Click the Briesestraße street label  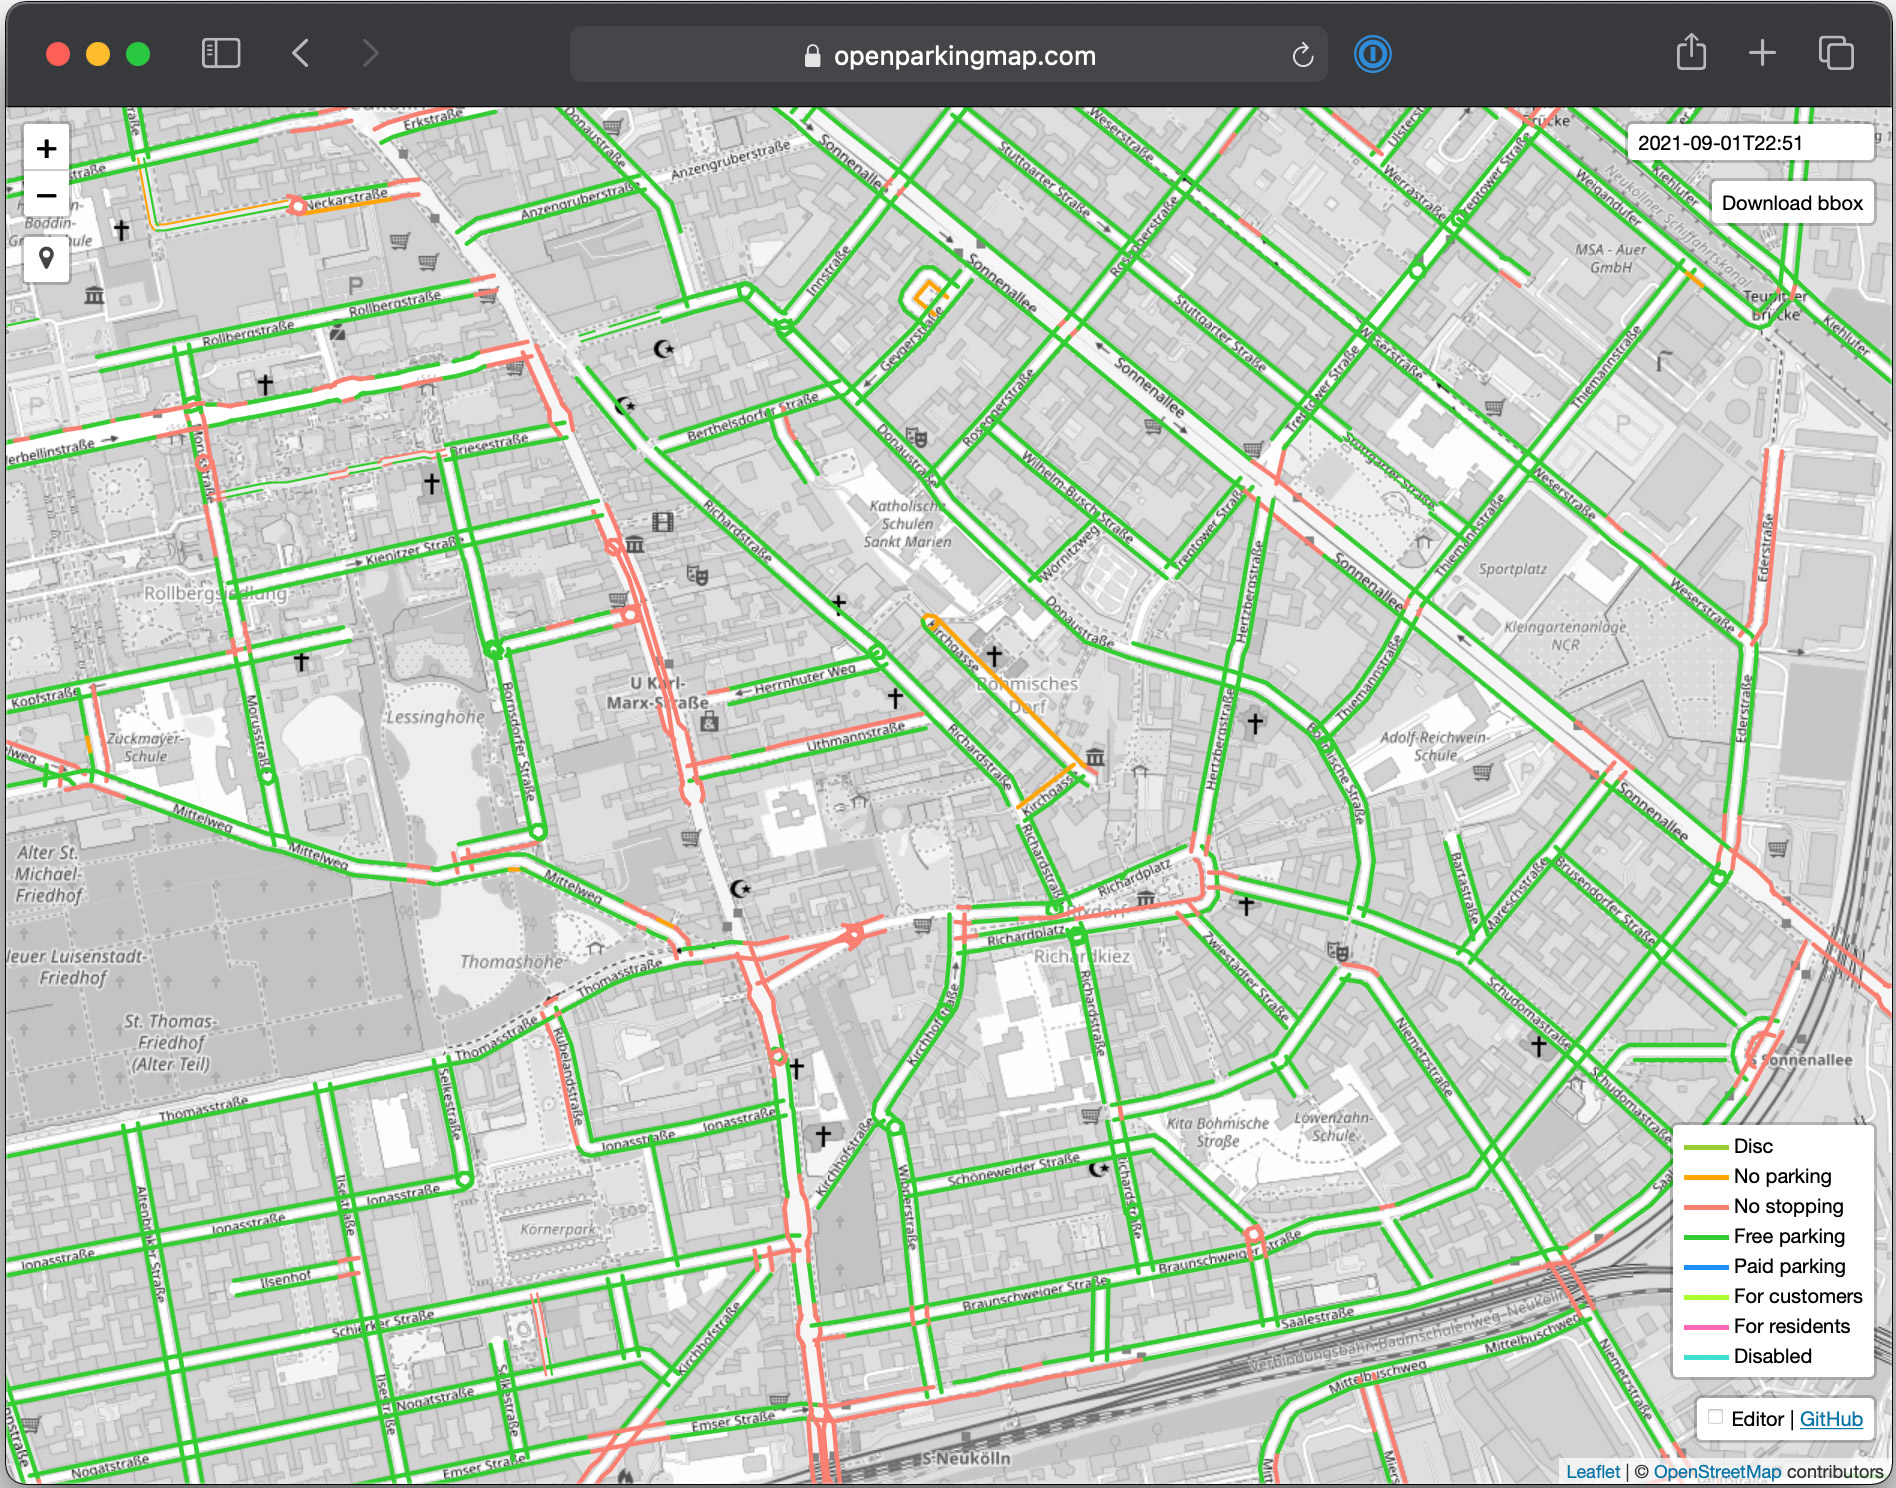[x=489, y=444]
